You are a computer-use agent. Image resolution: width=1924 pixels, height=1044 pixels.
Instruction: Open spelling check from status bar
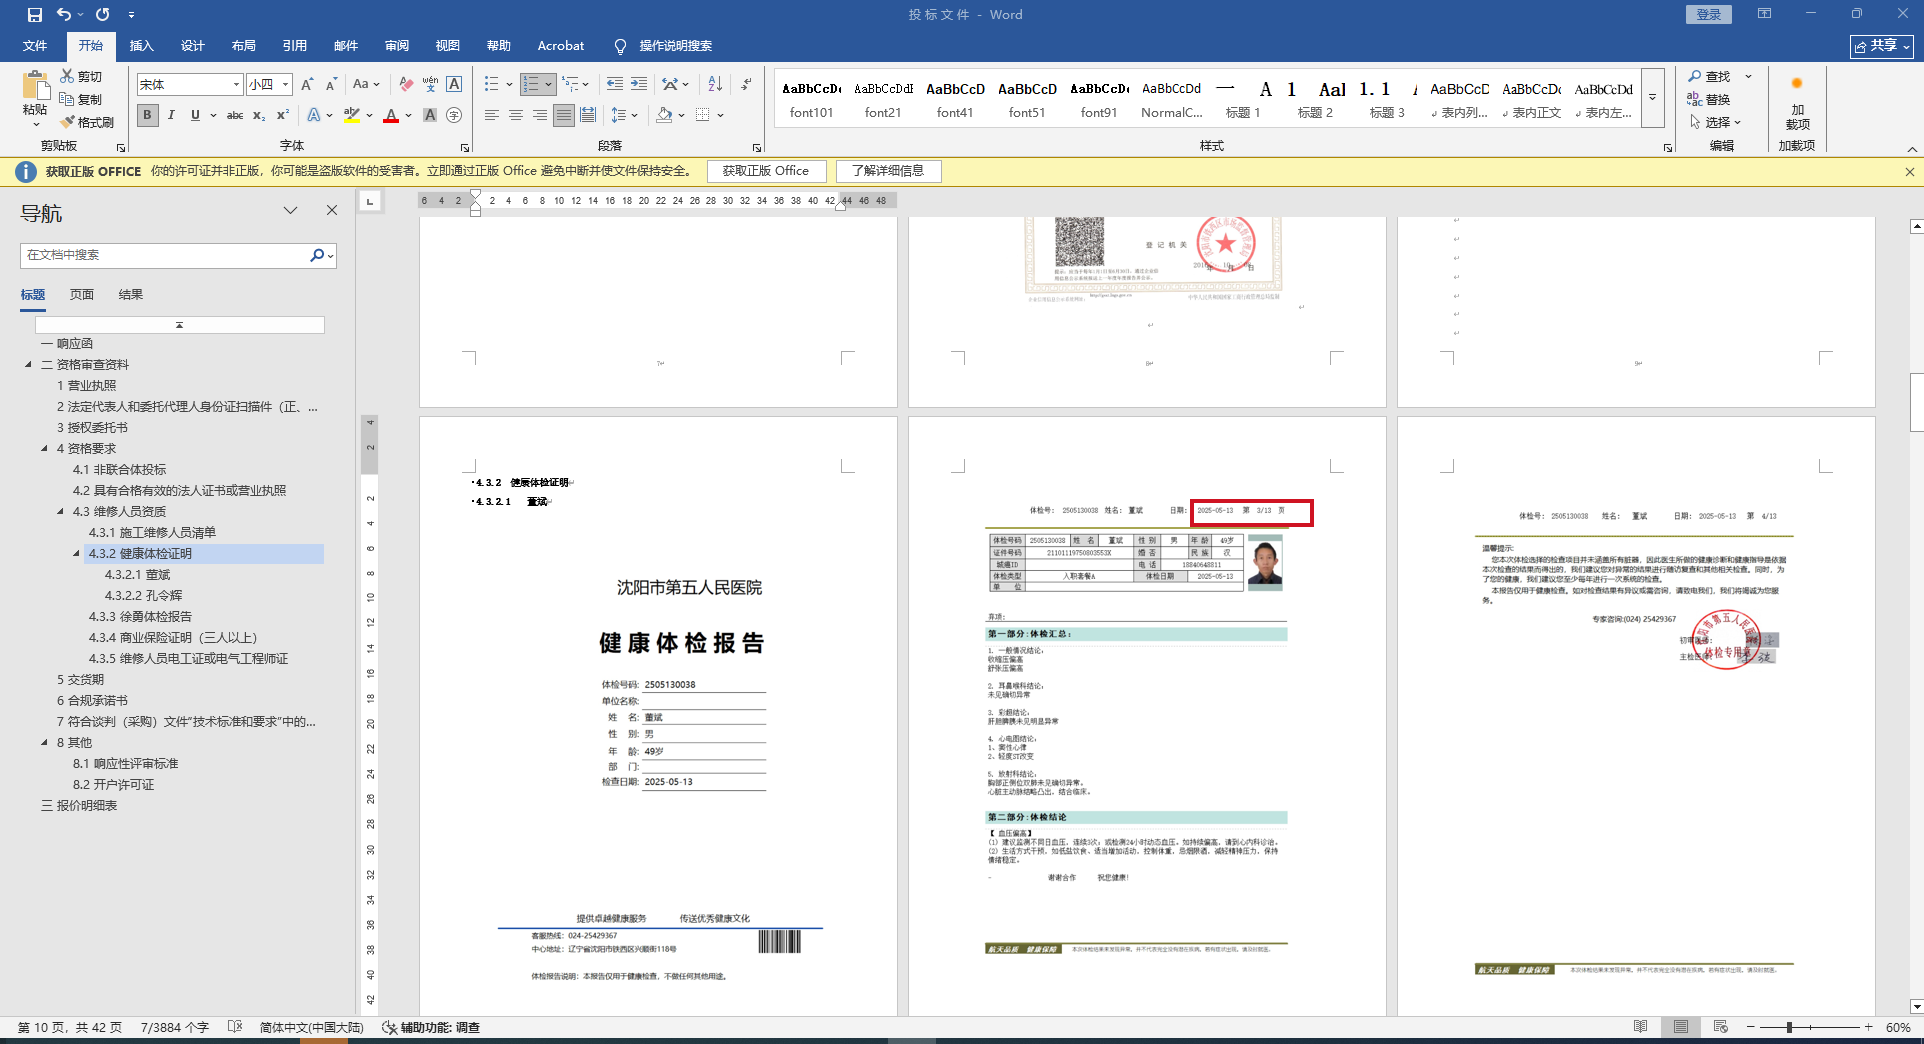pyautogui.click(x=235, y=1027)
